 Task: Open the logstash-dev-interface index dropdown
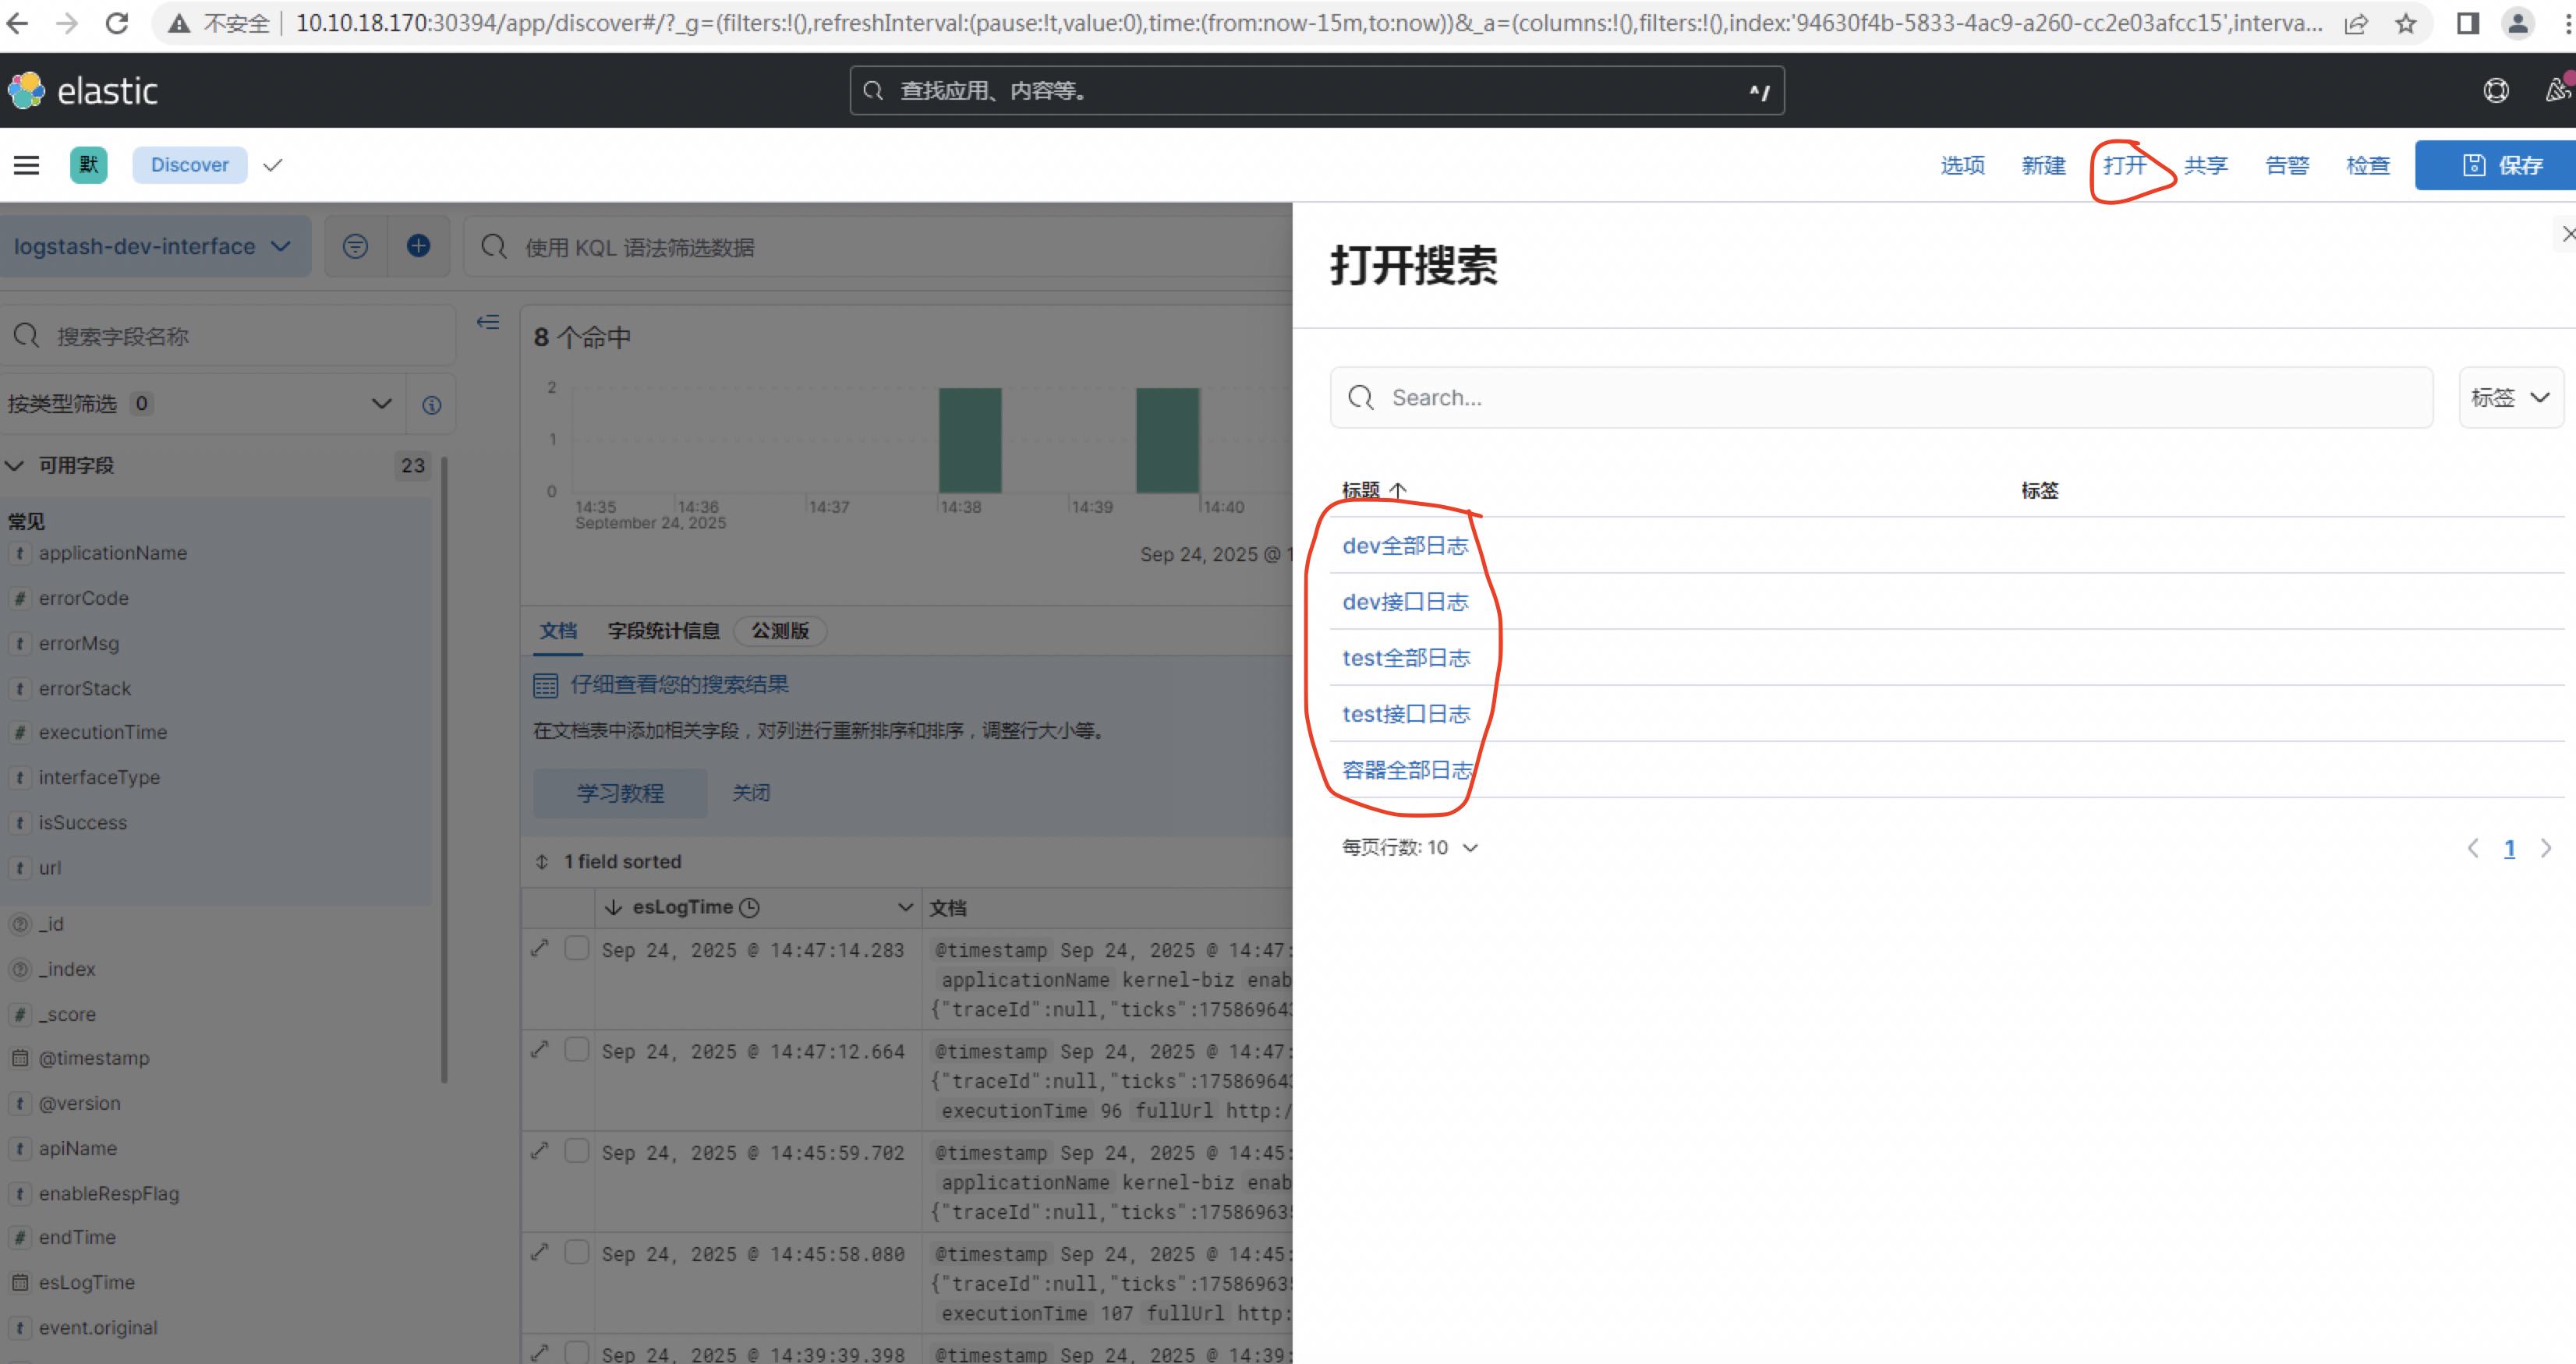(156, 246)
